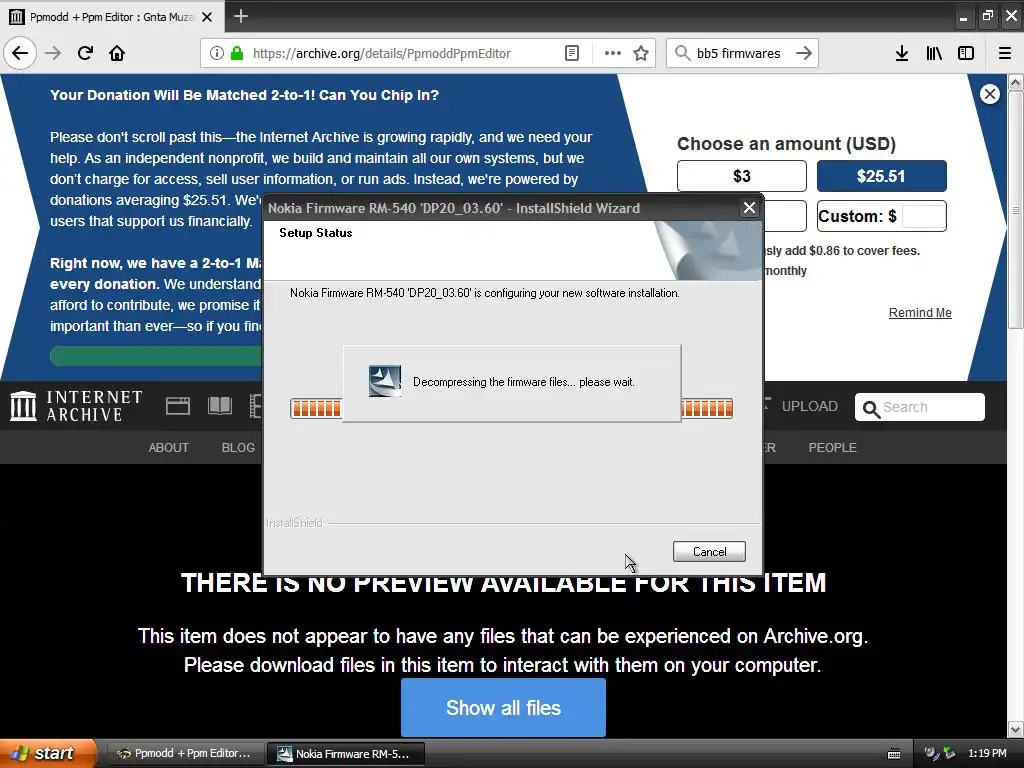The image size is (1024, 768).
Task: Click the Internet Archive Search field
Action: tap(920, 408)
